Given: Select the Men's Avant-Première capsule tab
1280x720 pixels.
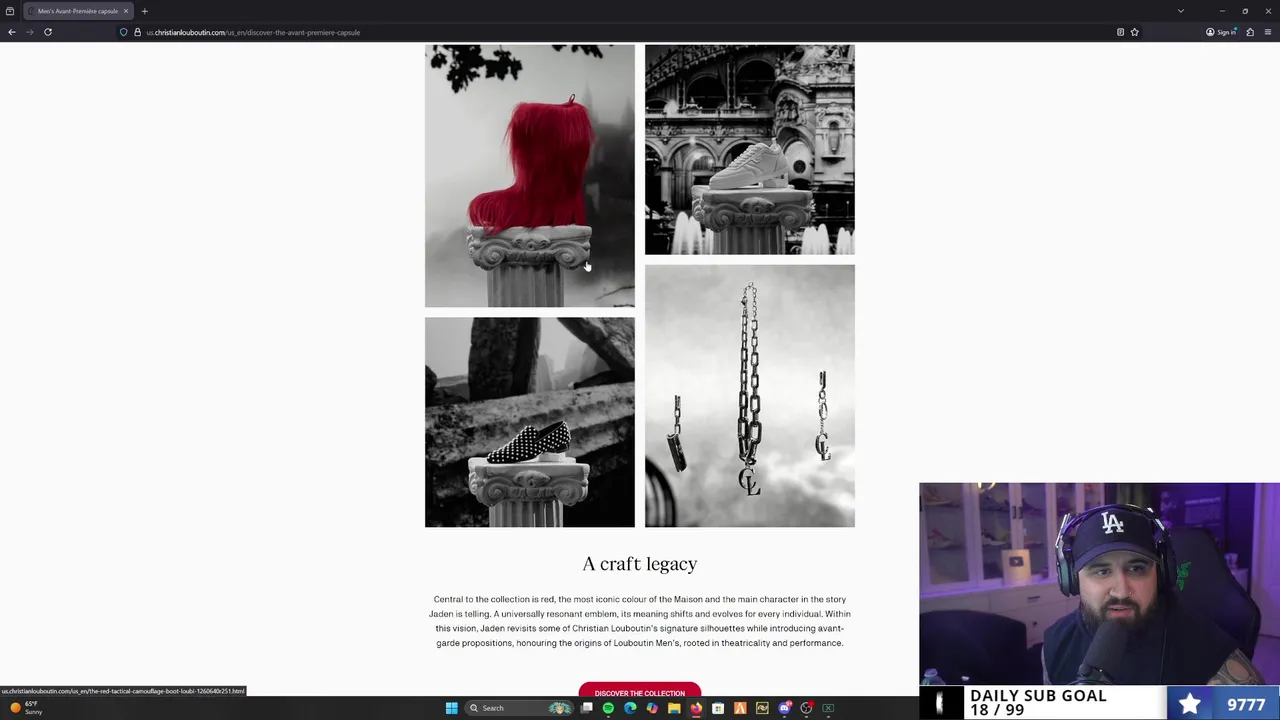Looking at the screenshot, I should coord(78,11).
